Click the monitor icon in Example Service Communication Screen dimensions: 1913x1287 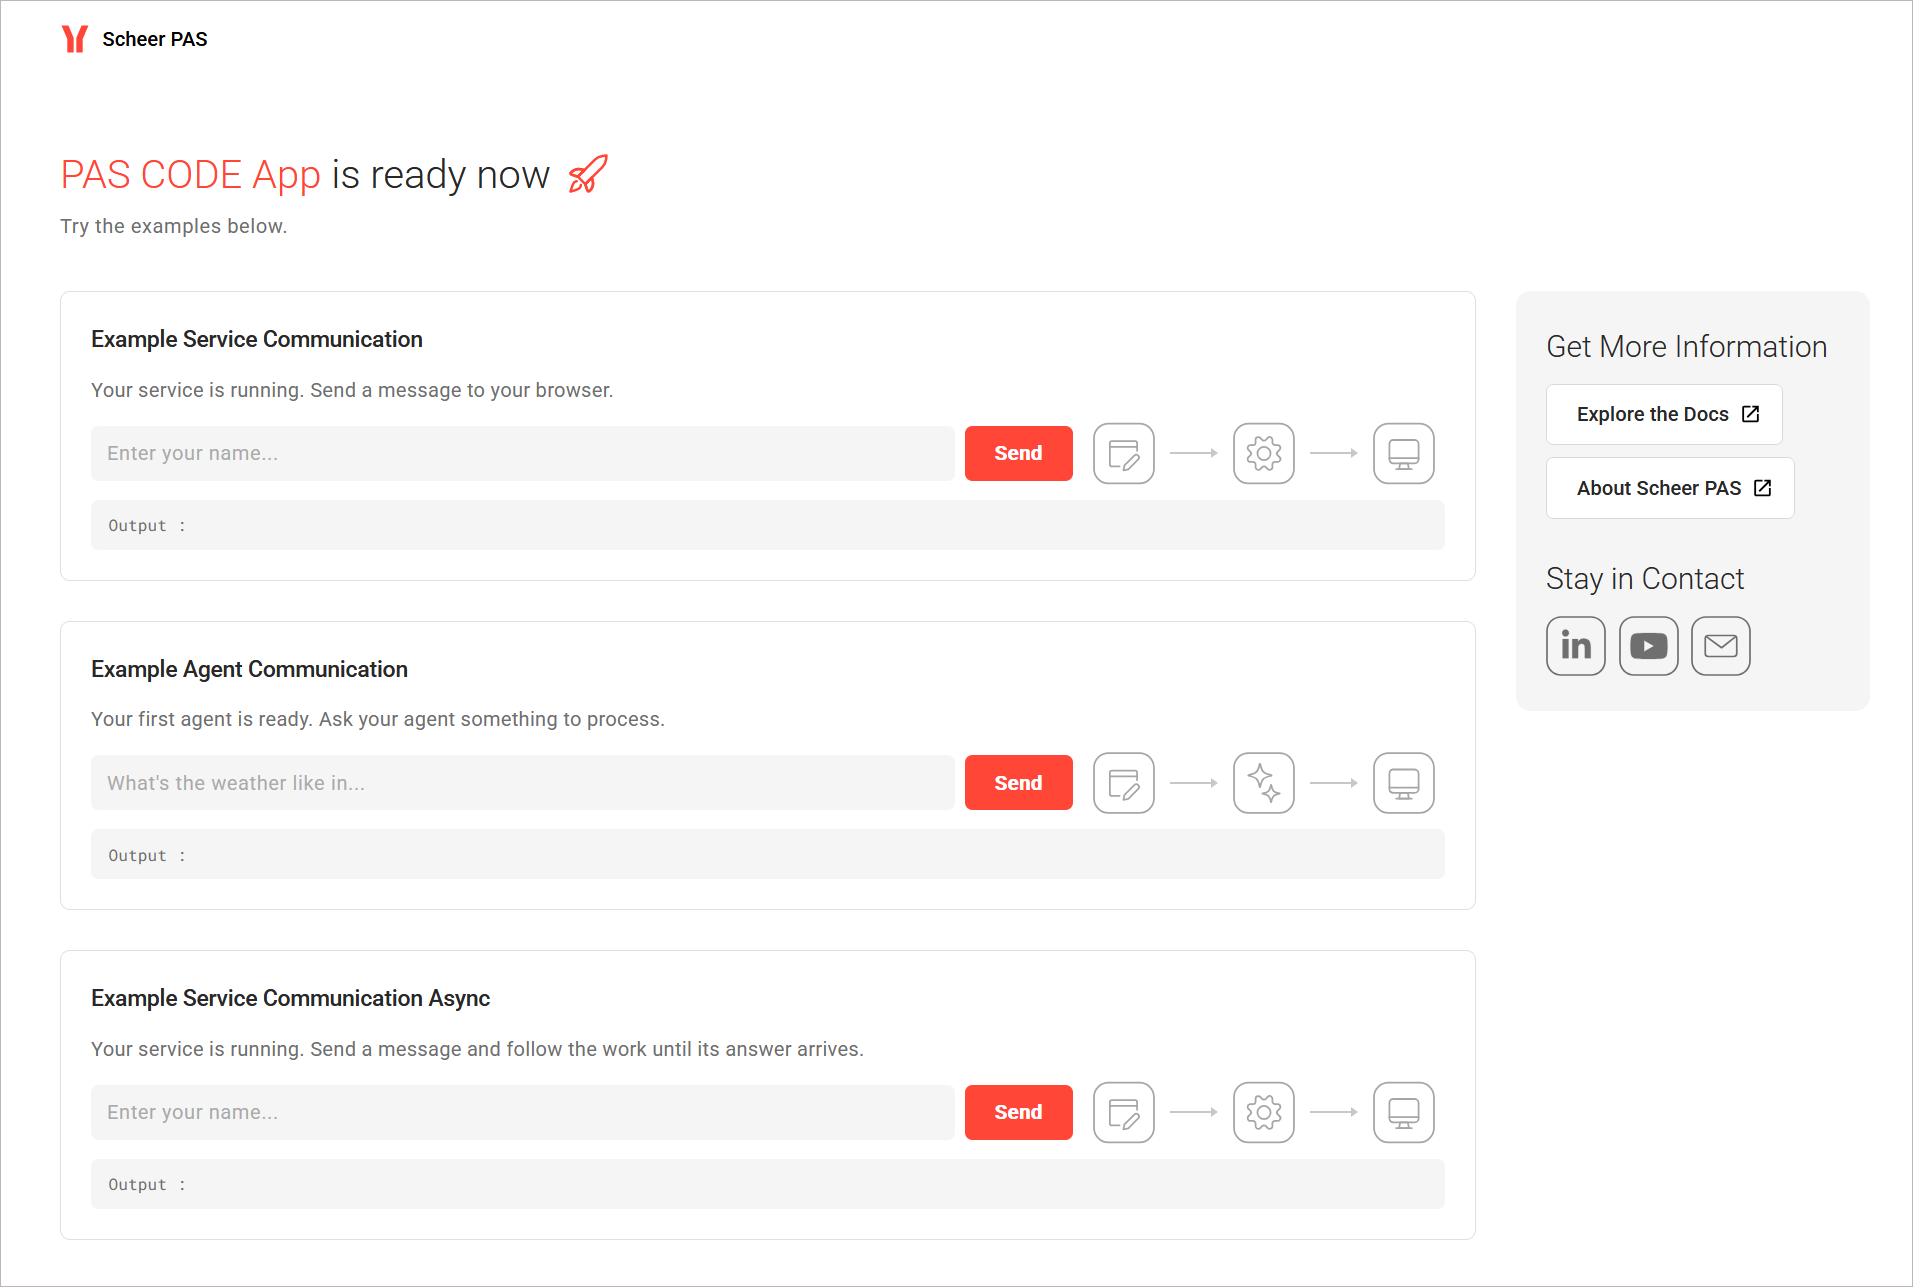[x=1403, y=454]
